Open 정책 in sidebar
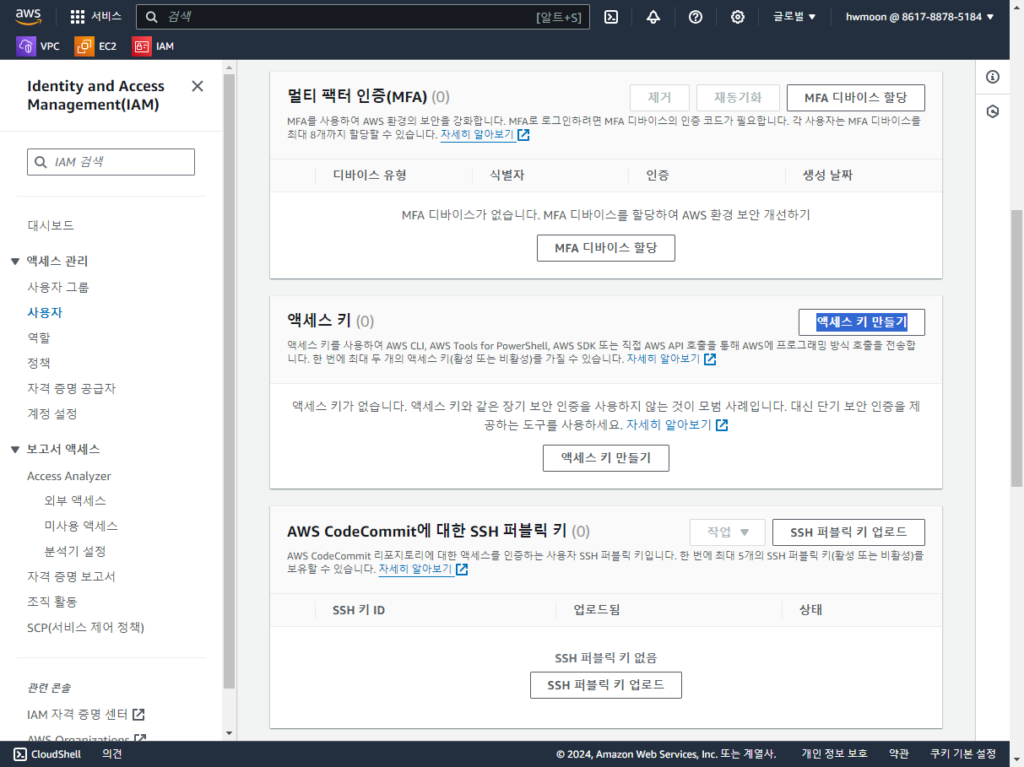The height and width of the screenshot is (767, 1024). (39, 363)
